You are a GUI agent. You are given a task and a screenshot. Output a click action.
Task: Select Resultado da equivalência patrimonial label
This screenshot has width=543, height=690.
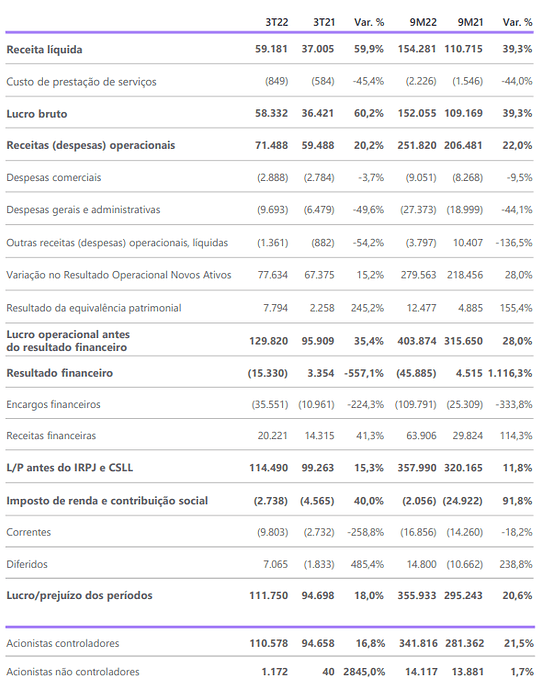94,308
